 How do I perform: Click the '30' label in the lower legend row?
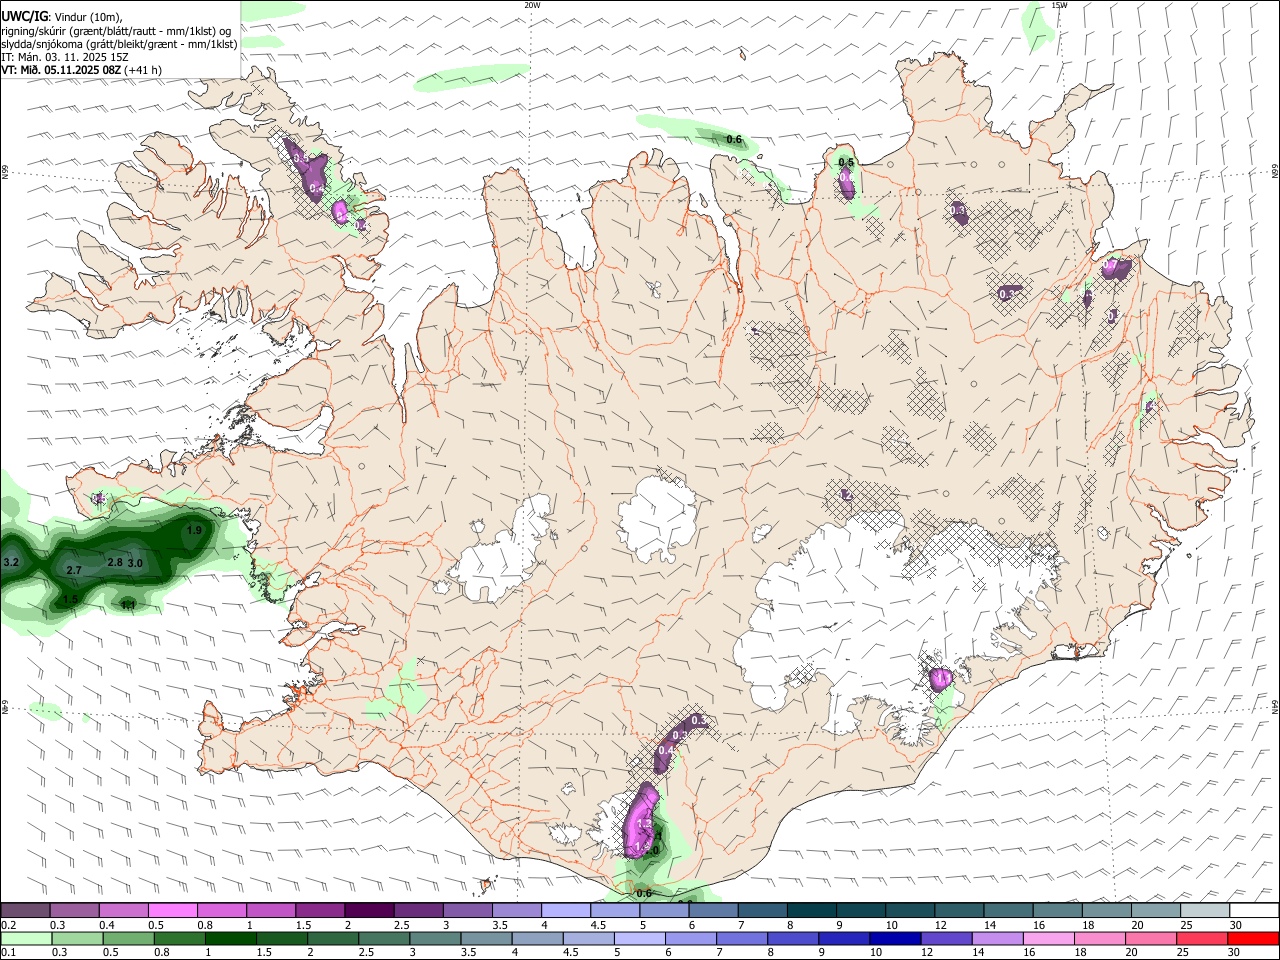point(1236,953)
